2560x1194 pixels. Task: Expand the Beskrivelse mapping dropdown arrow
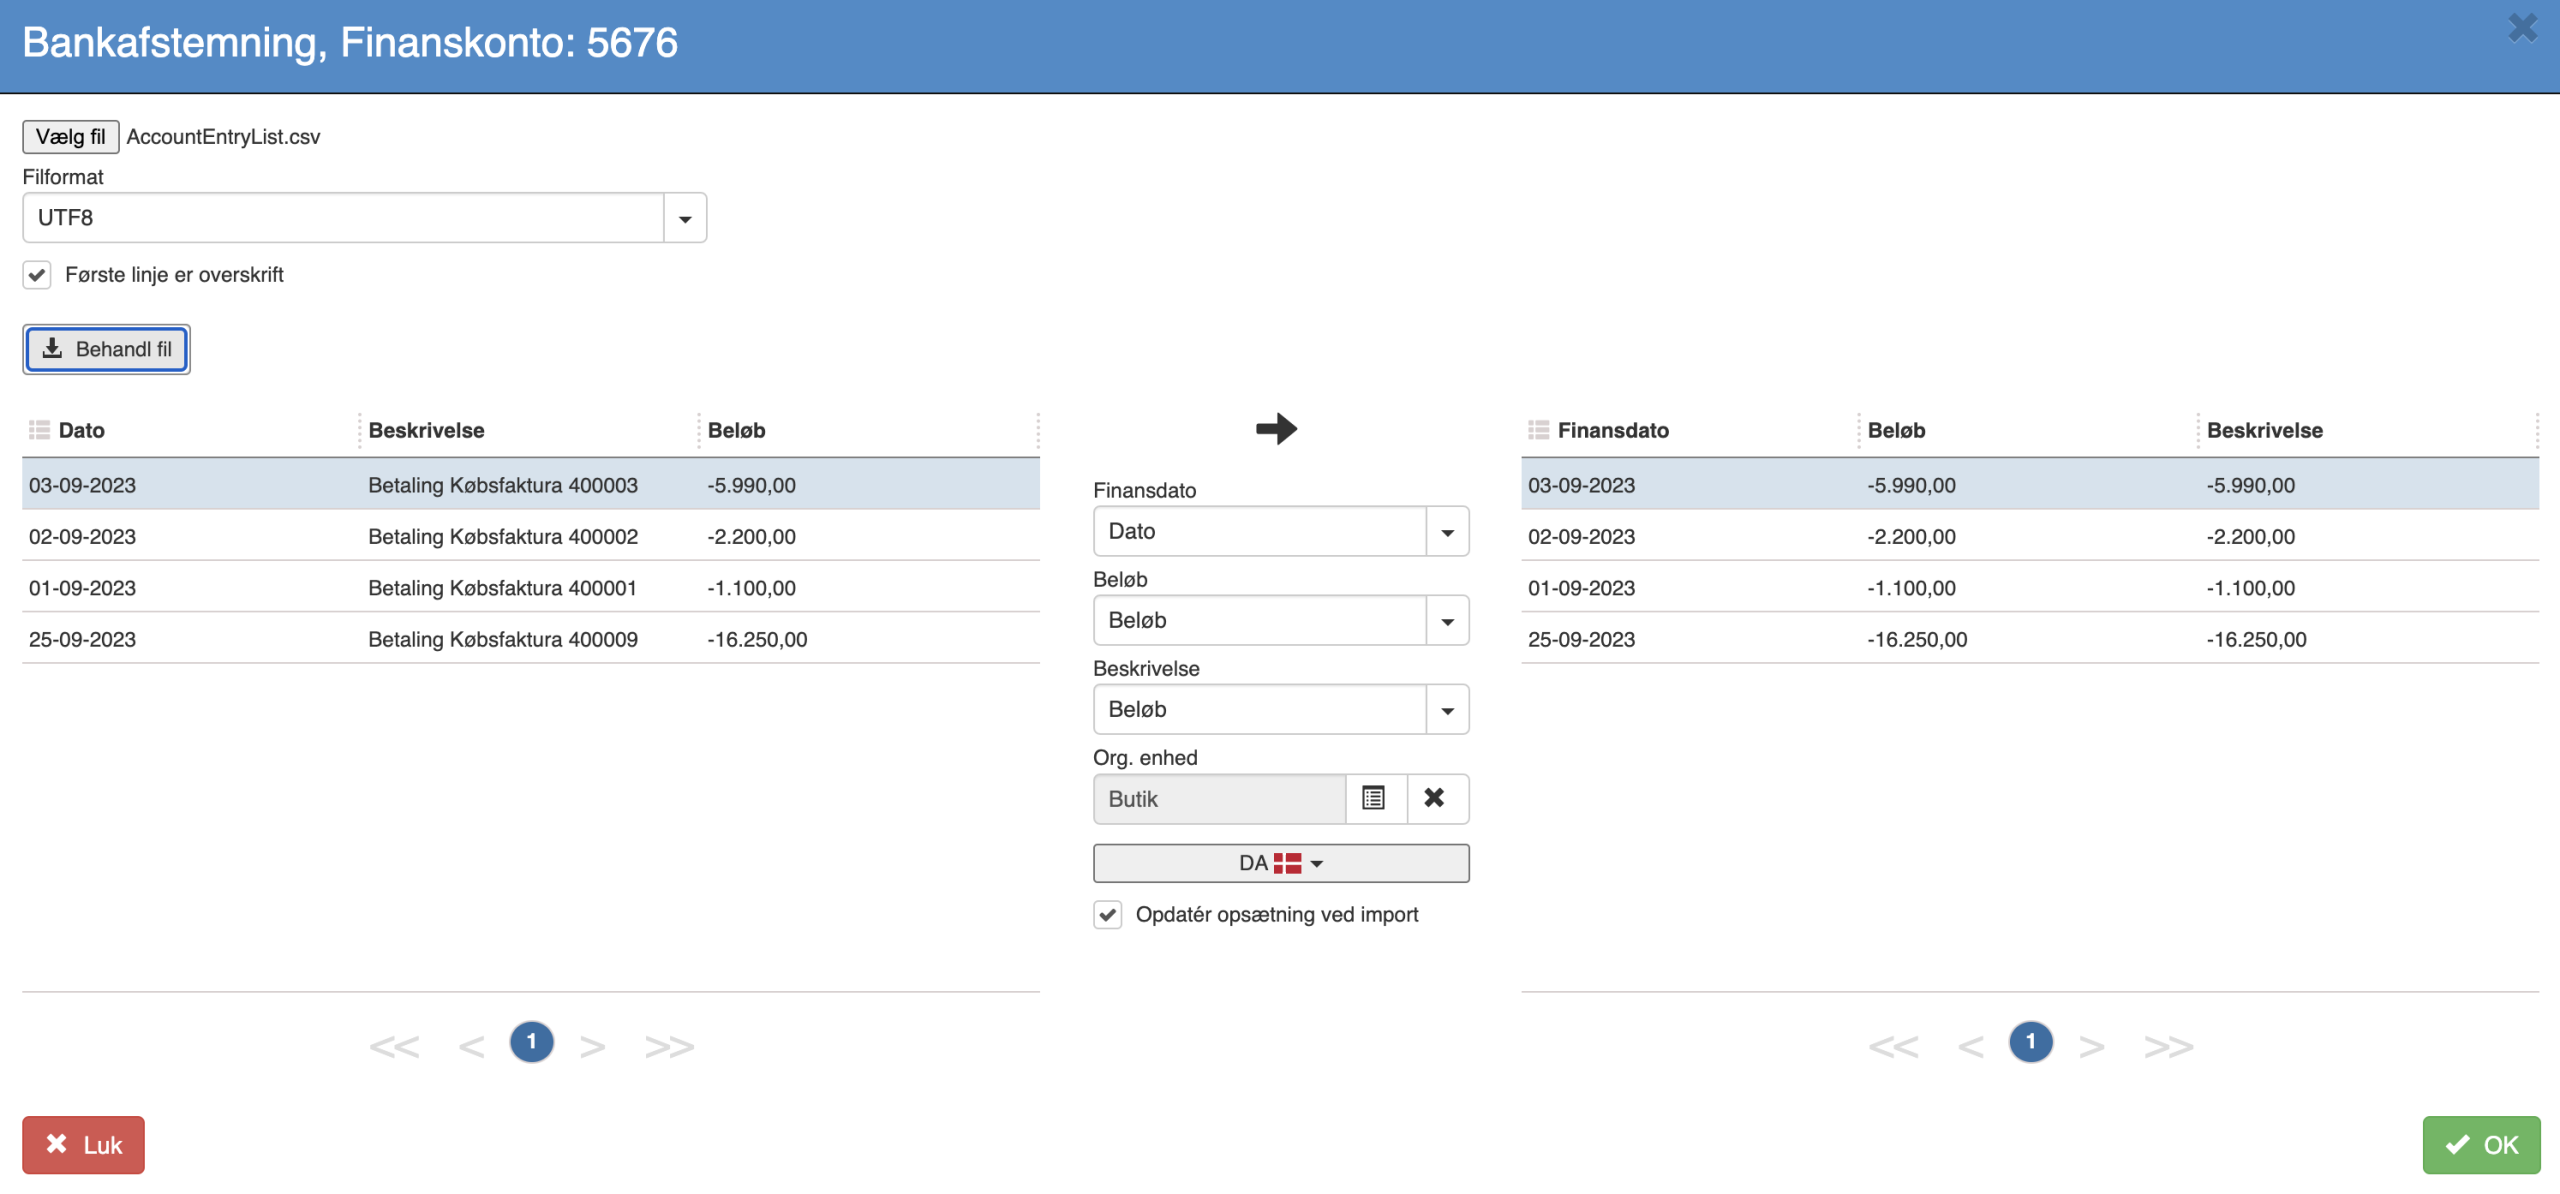click(1447, 710)
